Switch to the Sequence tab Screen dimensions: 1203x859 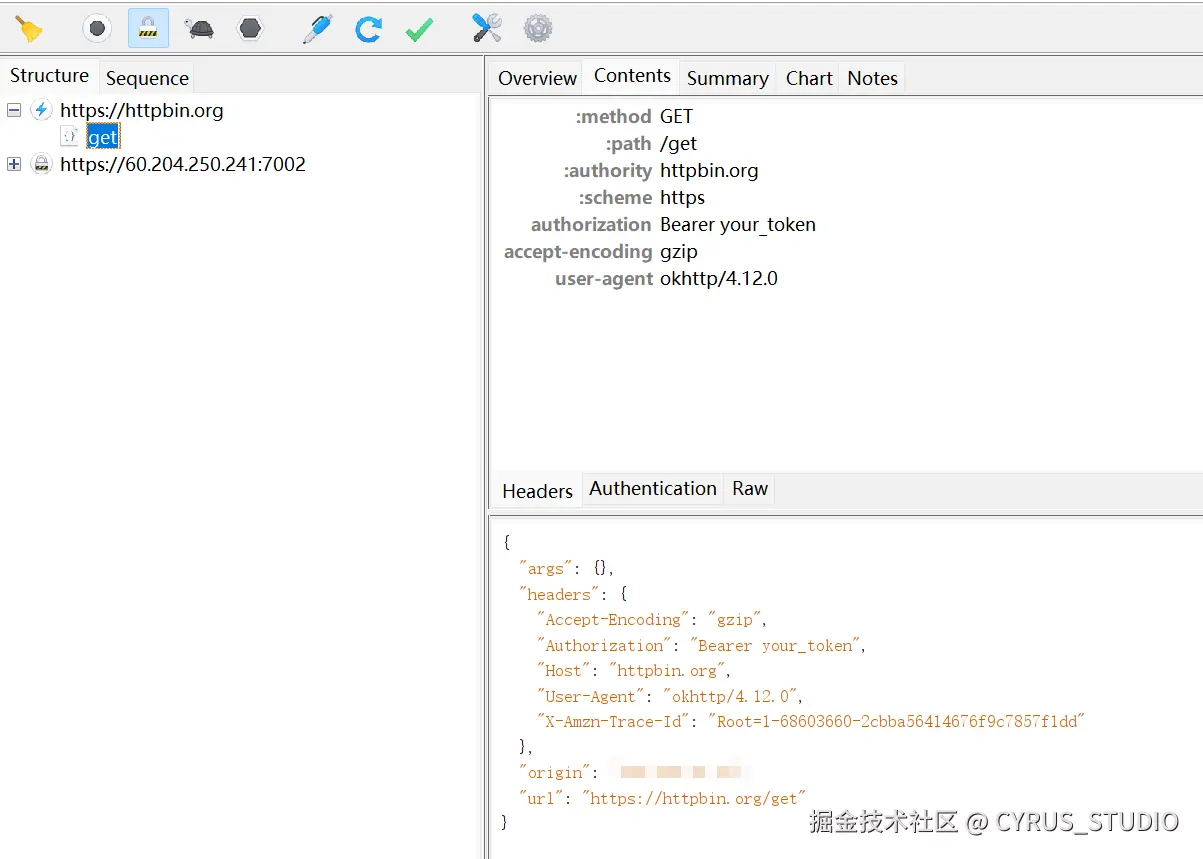[147, 78]
